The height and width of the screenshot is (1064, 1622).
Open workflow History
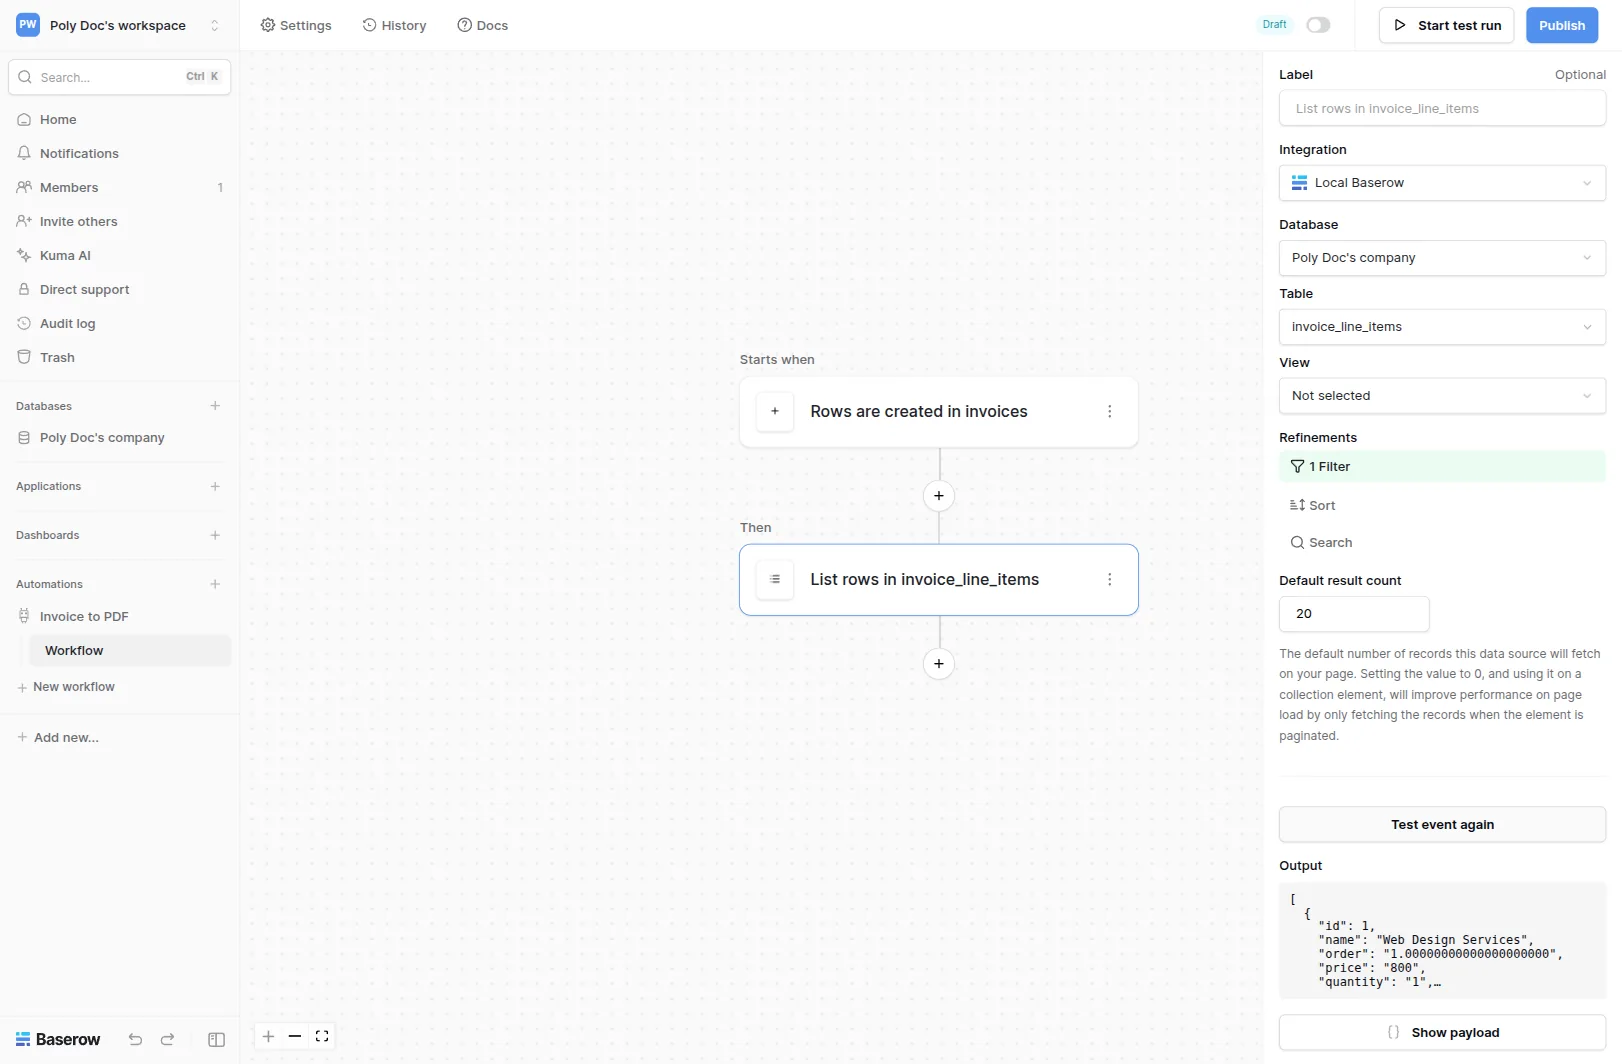[x=394, y=25]
